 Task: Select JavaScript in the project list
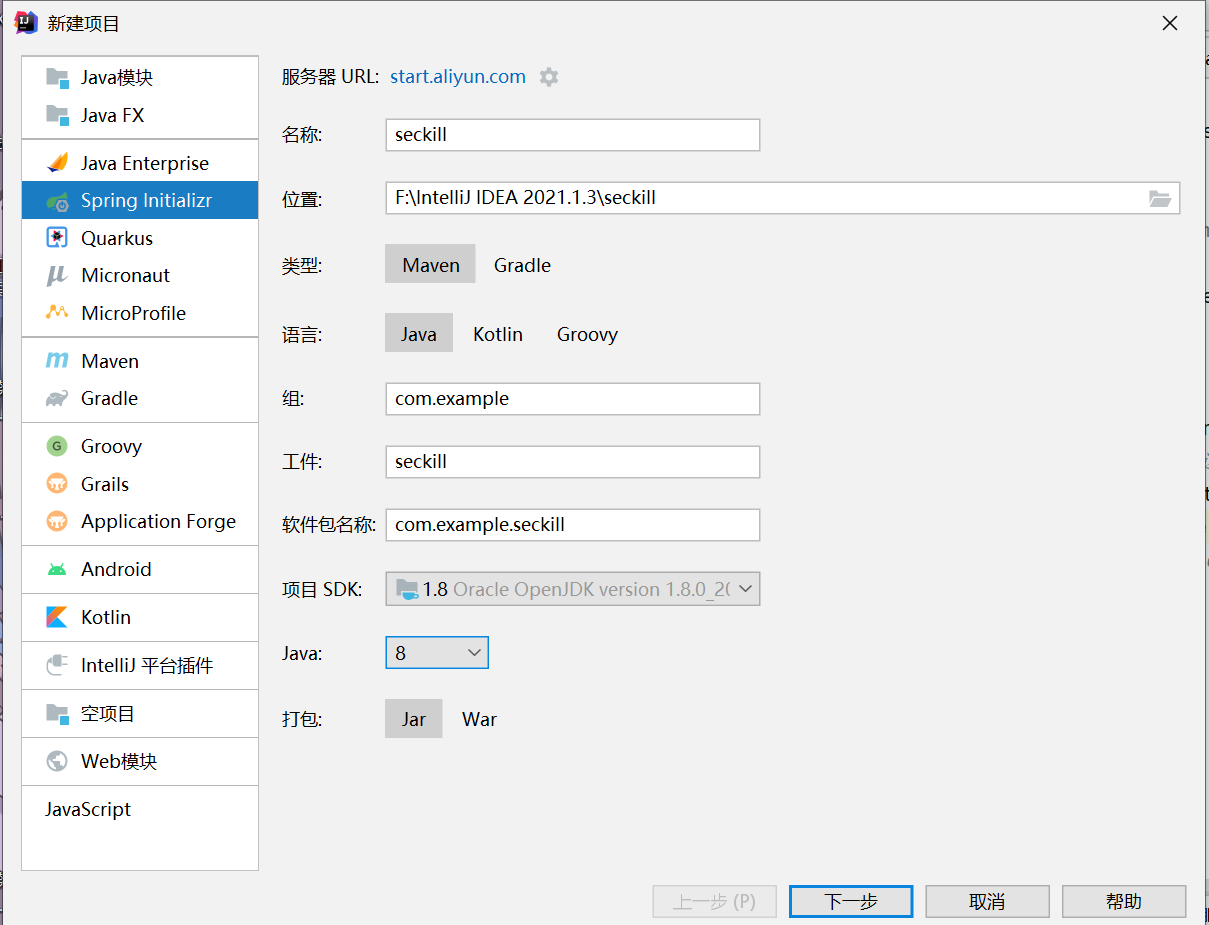pos(140,809)
